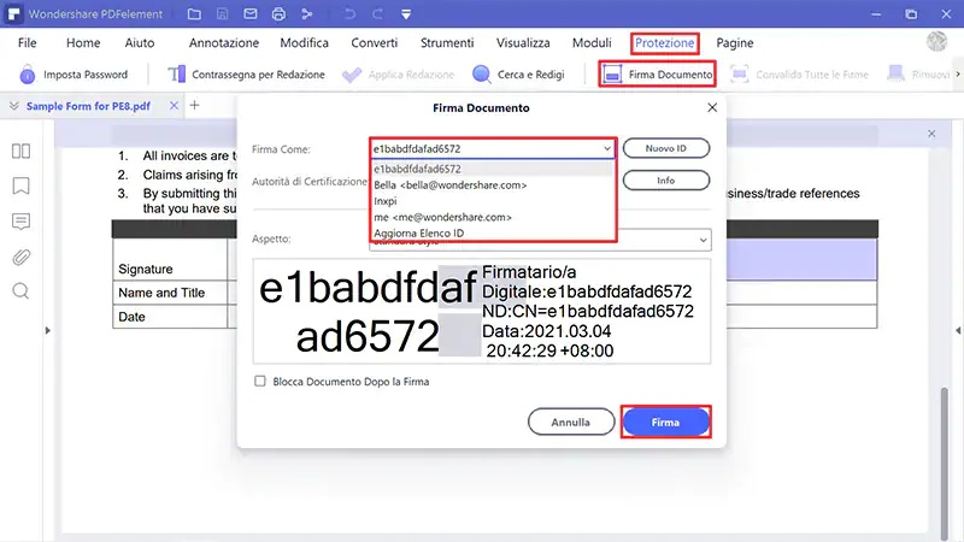Open user account avatar icon
964x542 pixels.
936,41
